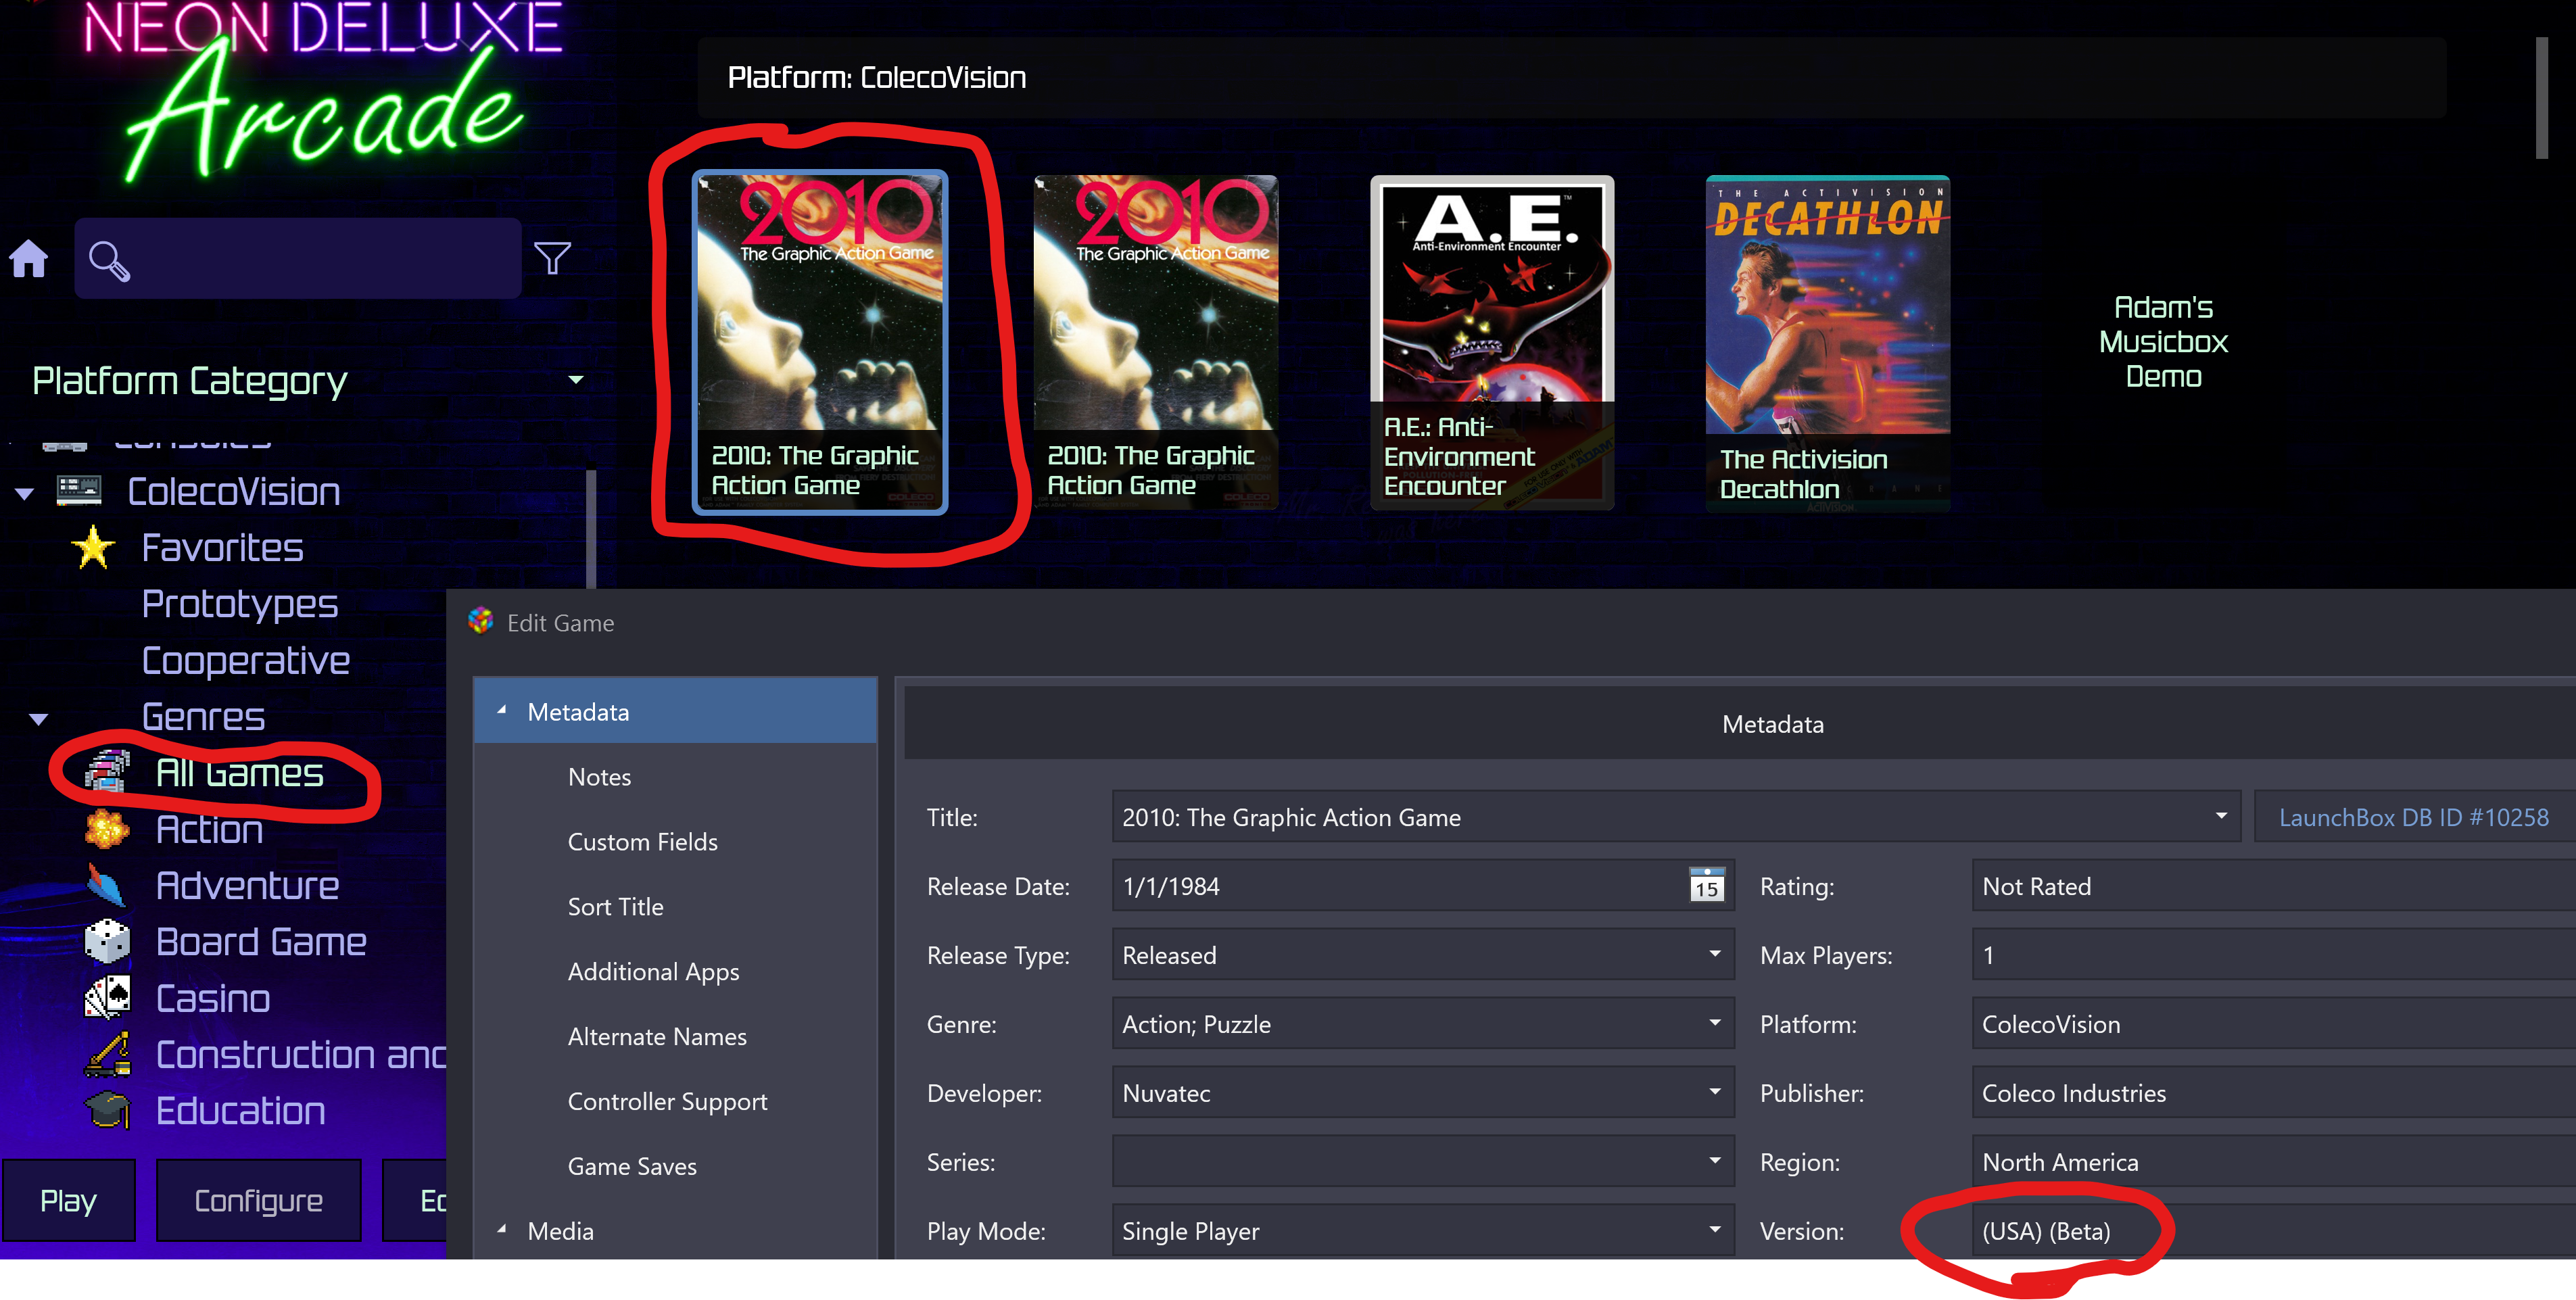Click the sidebar tree scrollbar
The height and width of the screenshot is (1300, 2576).
591,528
